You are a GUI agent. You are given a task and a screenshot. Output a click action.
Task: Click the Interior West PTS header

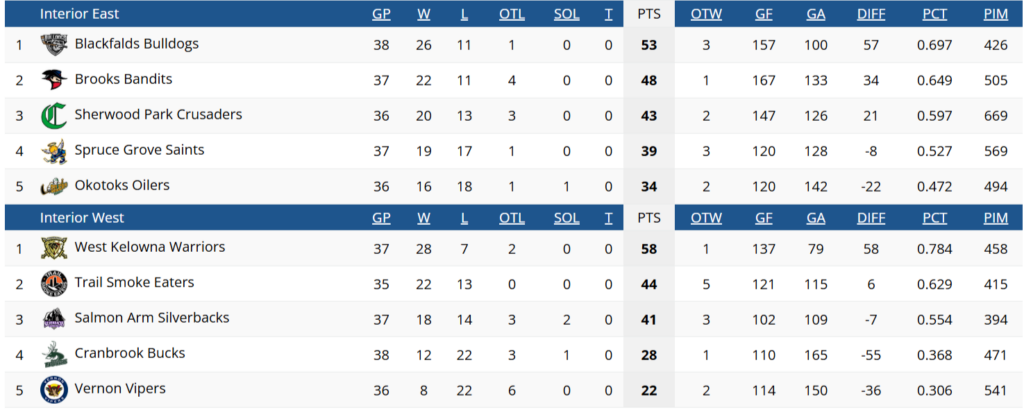[x=649, y=218]
